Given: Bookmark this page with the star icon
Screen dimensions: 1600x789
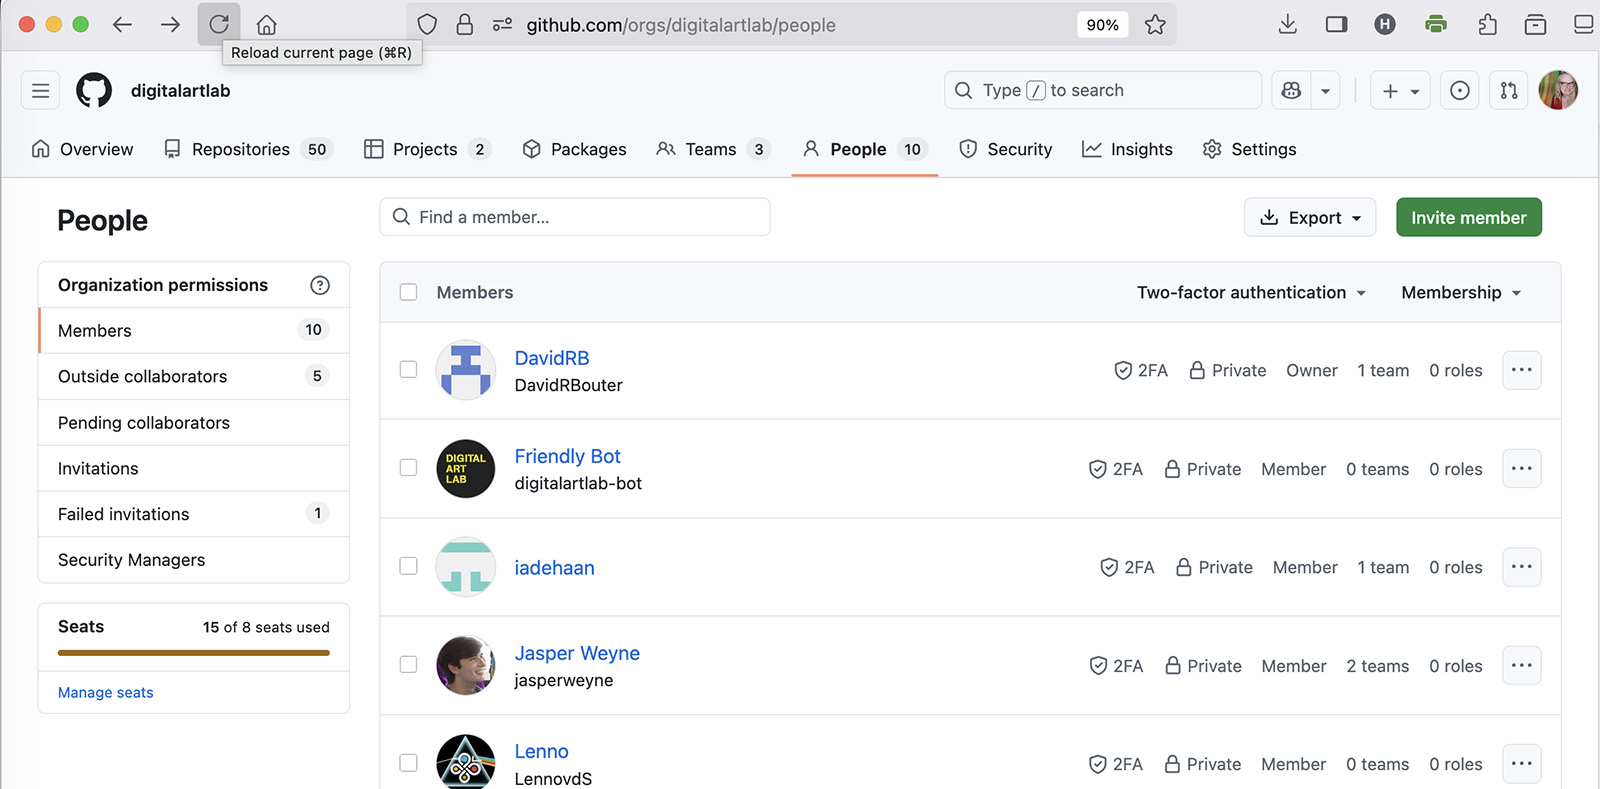Looking at the screenshot, I should pyautogui.click(x=1155, y=25).
